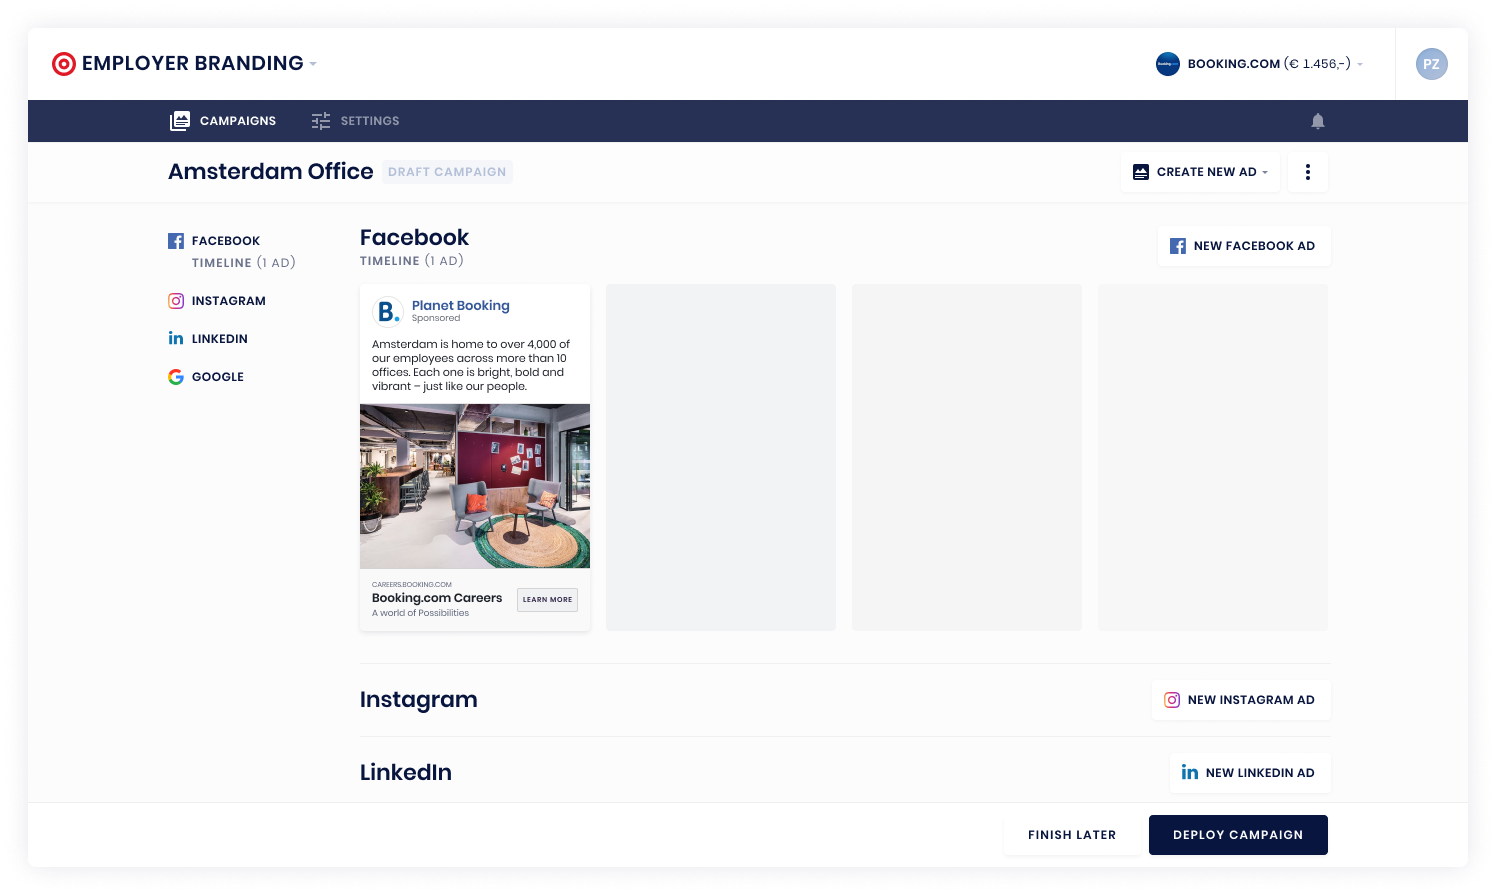1496x895 pixels.
Task: Click the Facebook section heading
Action: [414, 238]
